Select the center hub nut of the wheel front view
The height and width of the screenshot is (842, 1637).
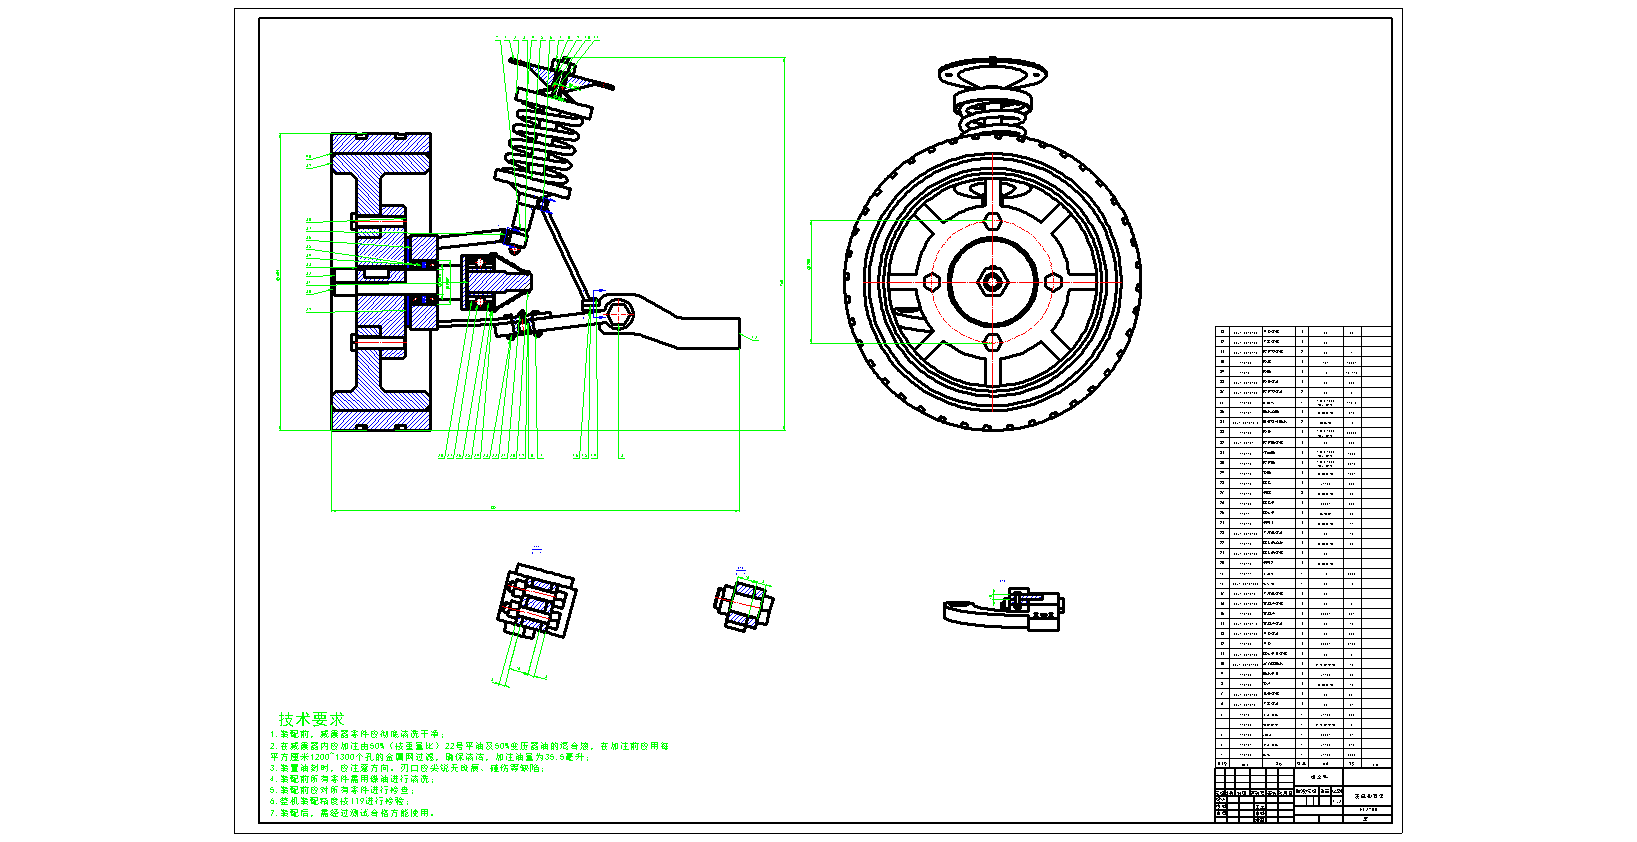(992, 282)
